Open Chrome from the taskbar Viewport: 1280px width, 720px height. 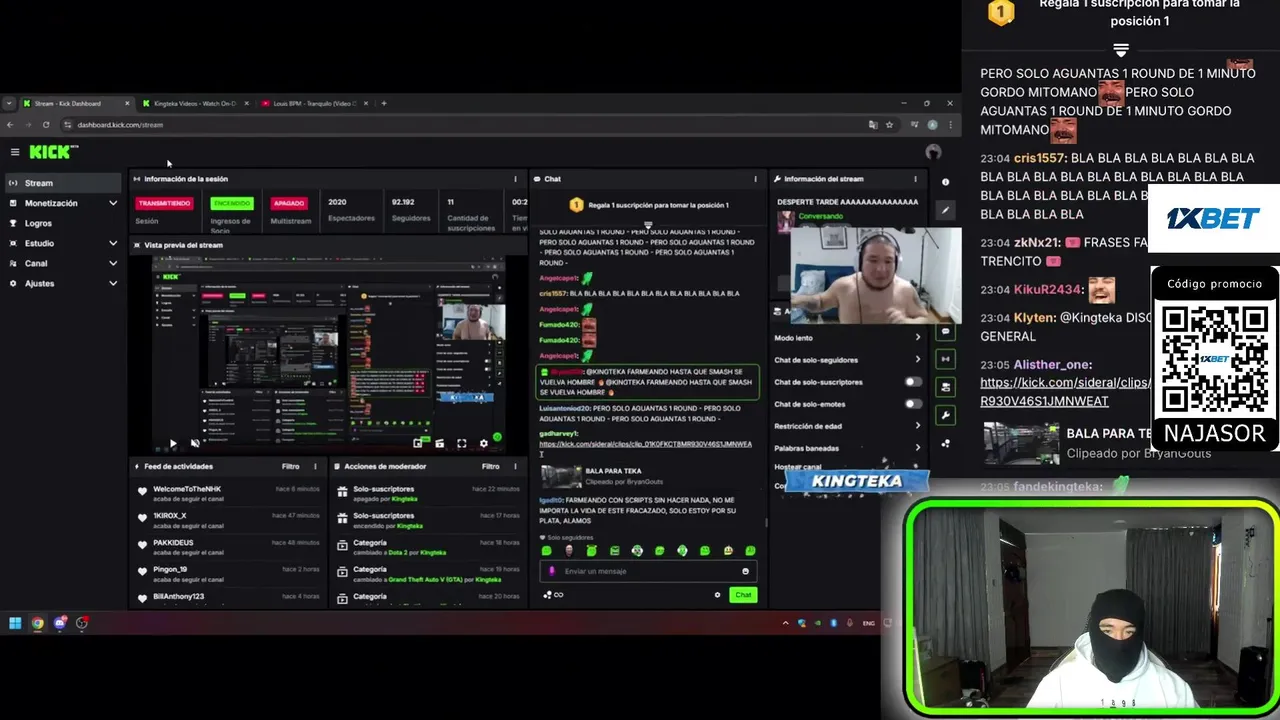[37, 623]
